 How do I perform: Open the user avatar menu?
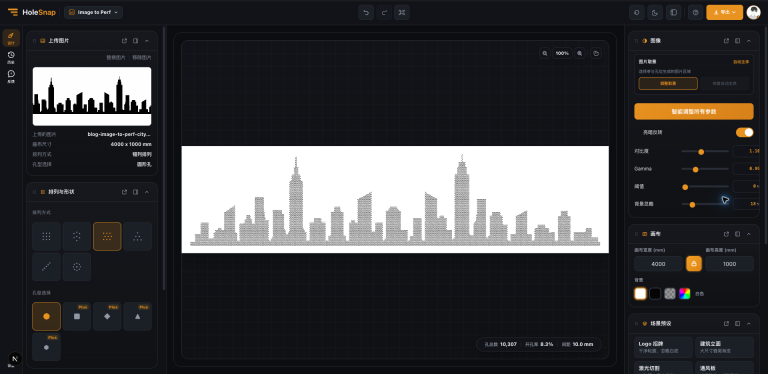753,12
